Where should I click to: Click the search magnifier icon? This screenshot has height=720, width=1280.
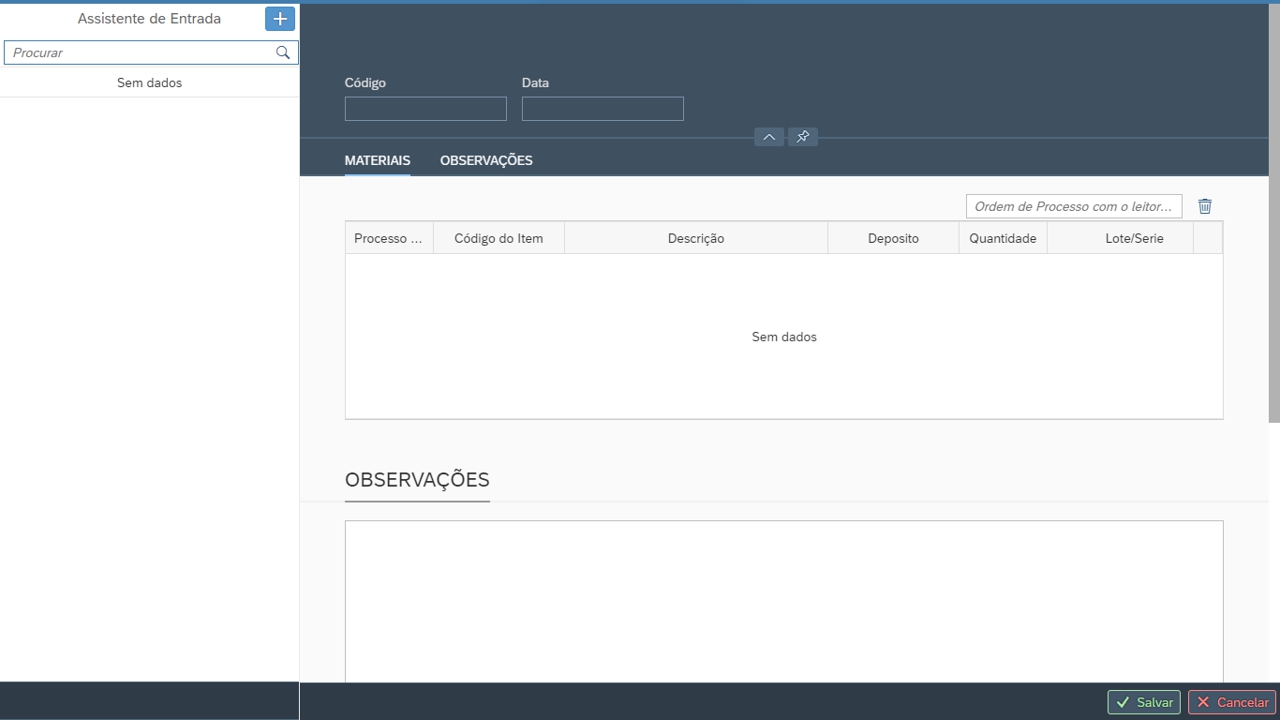283,53
